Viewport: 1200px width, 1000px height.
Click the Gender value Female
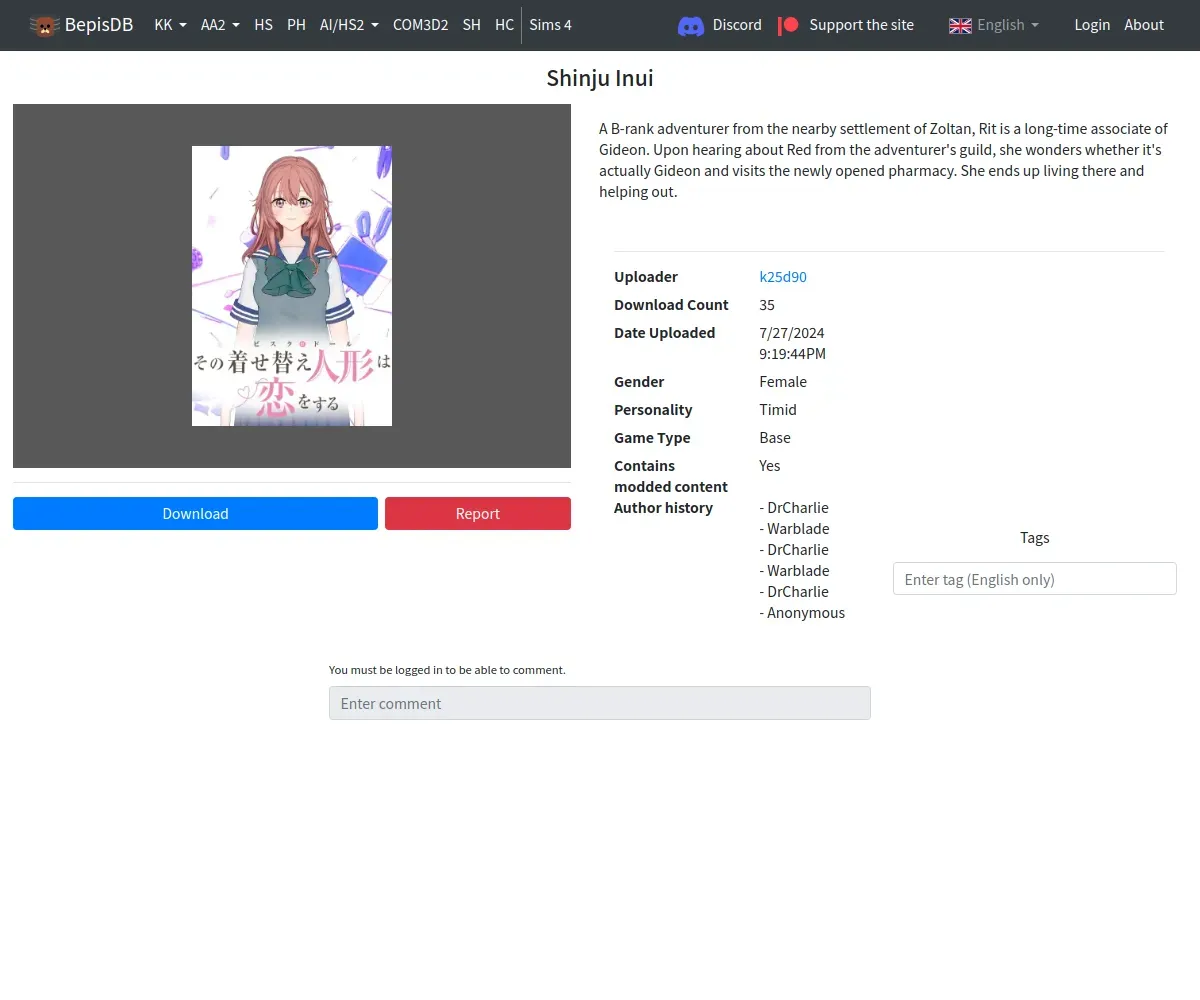[x=783, y=382]
